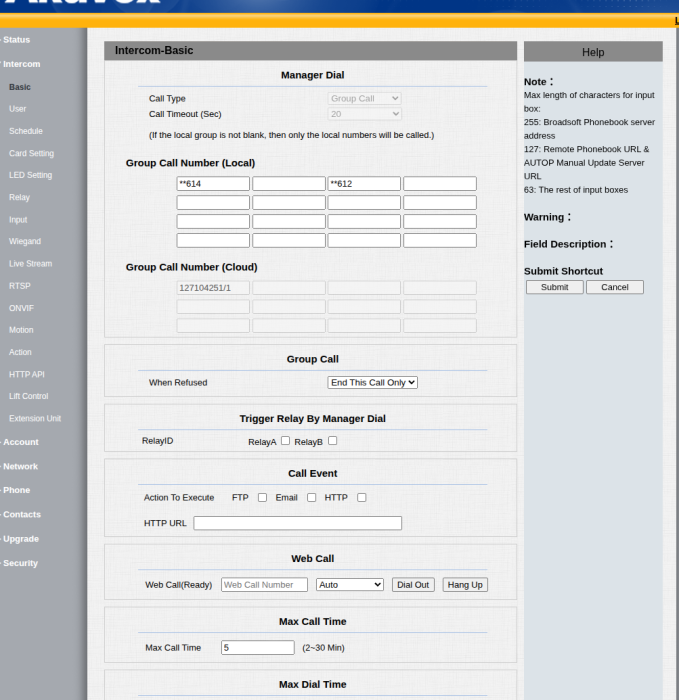Screen dimensions: 679x700
Task: Open the Relay menu item
Action: (19, 197)
